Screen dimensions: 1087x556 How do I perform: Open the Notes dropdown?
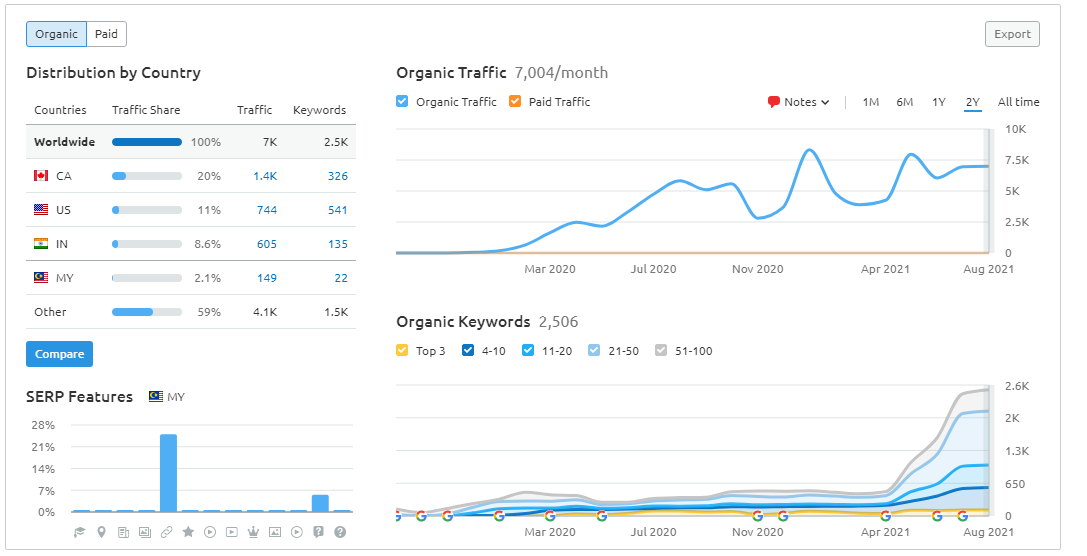tap(799, 102)
